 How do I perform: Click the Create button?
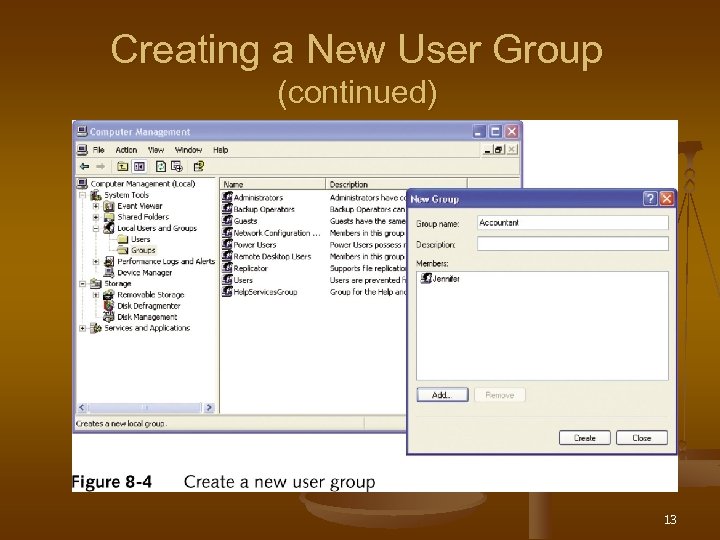pyautogui.click(x=585, y=438)
